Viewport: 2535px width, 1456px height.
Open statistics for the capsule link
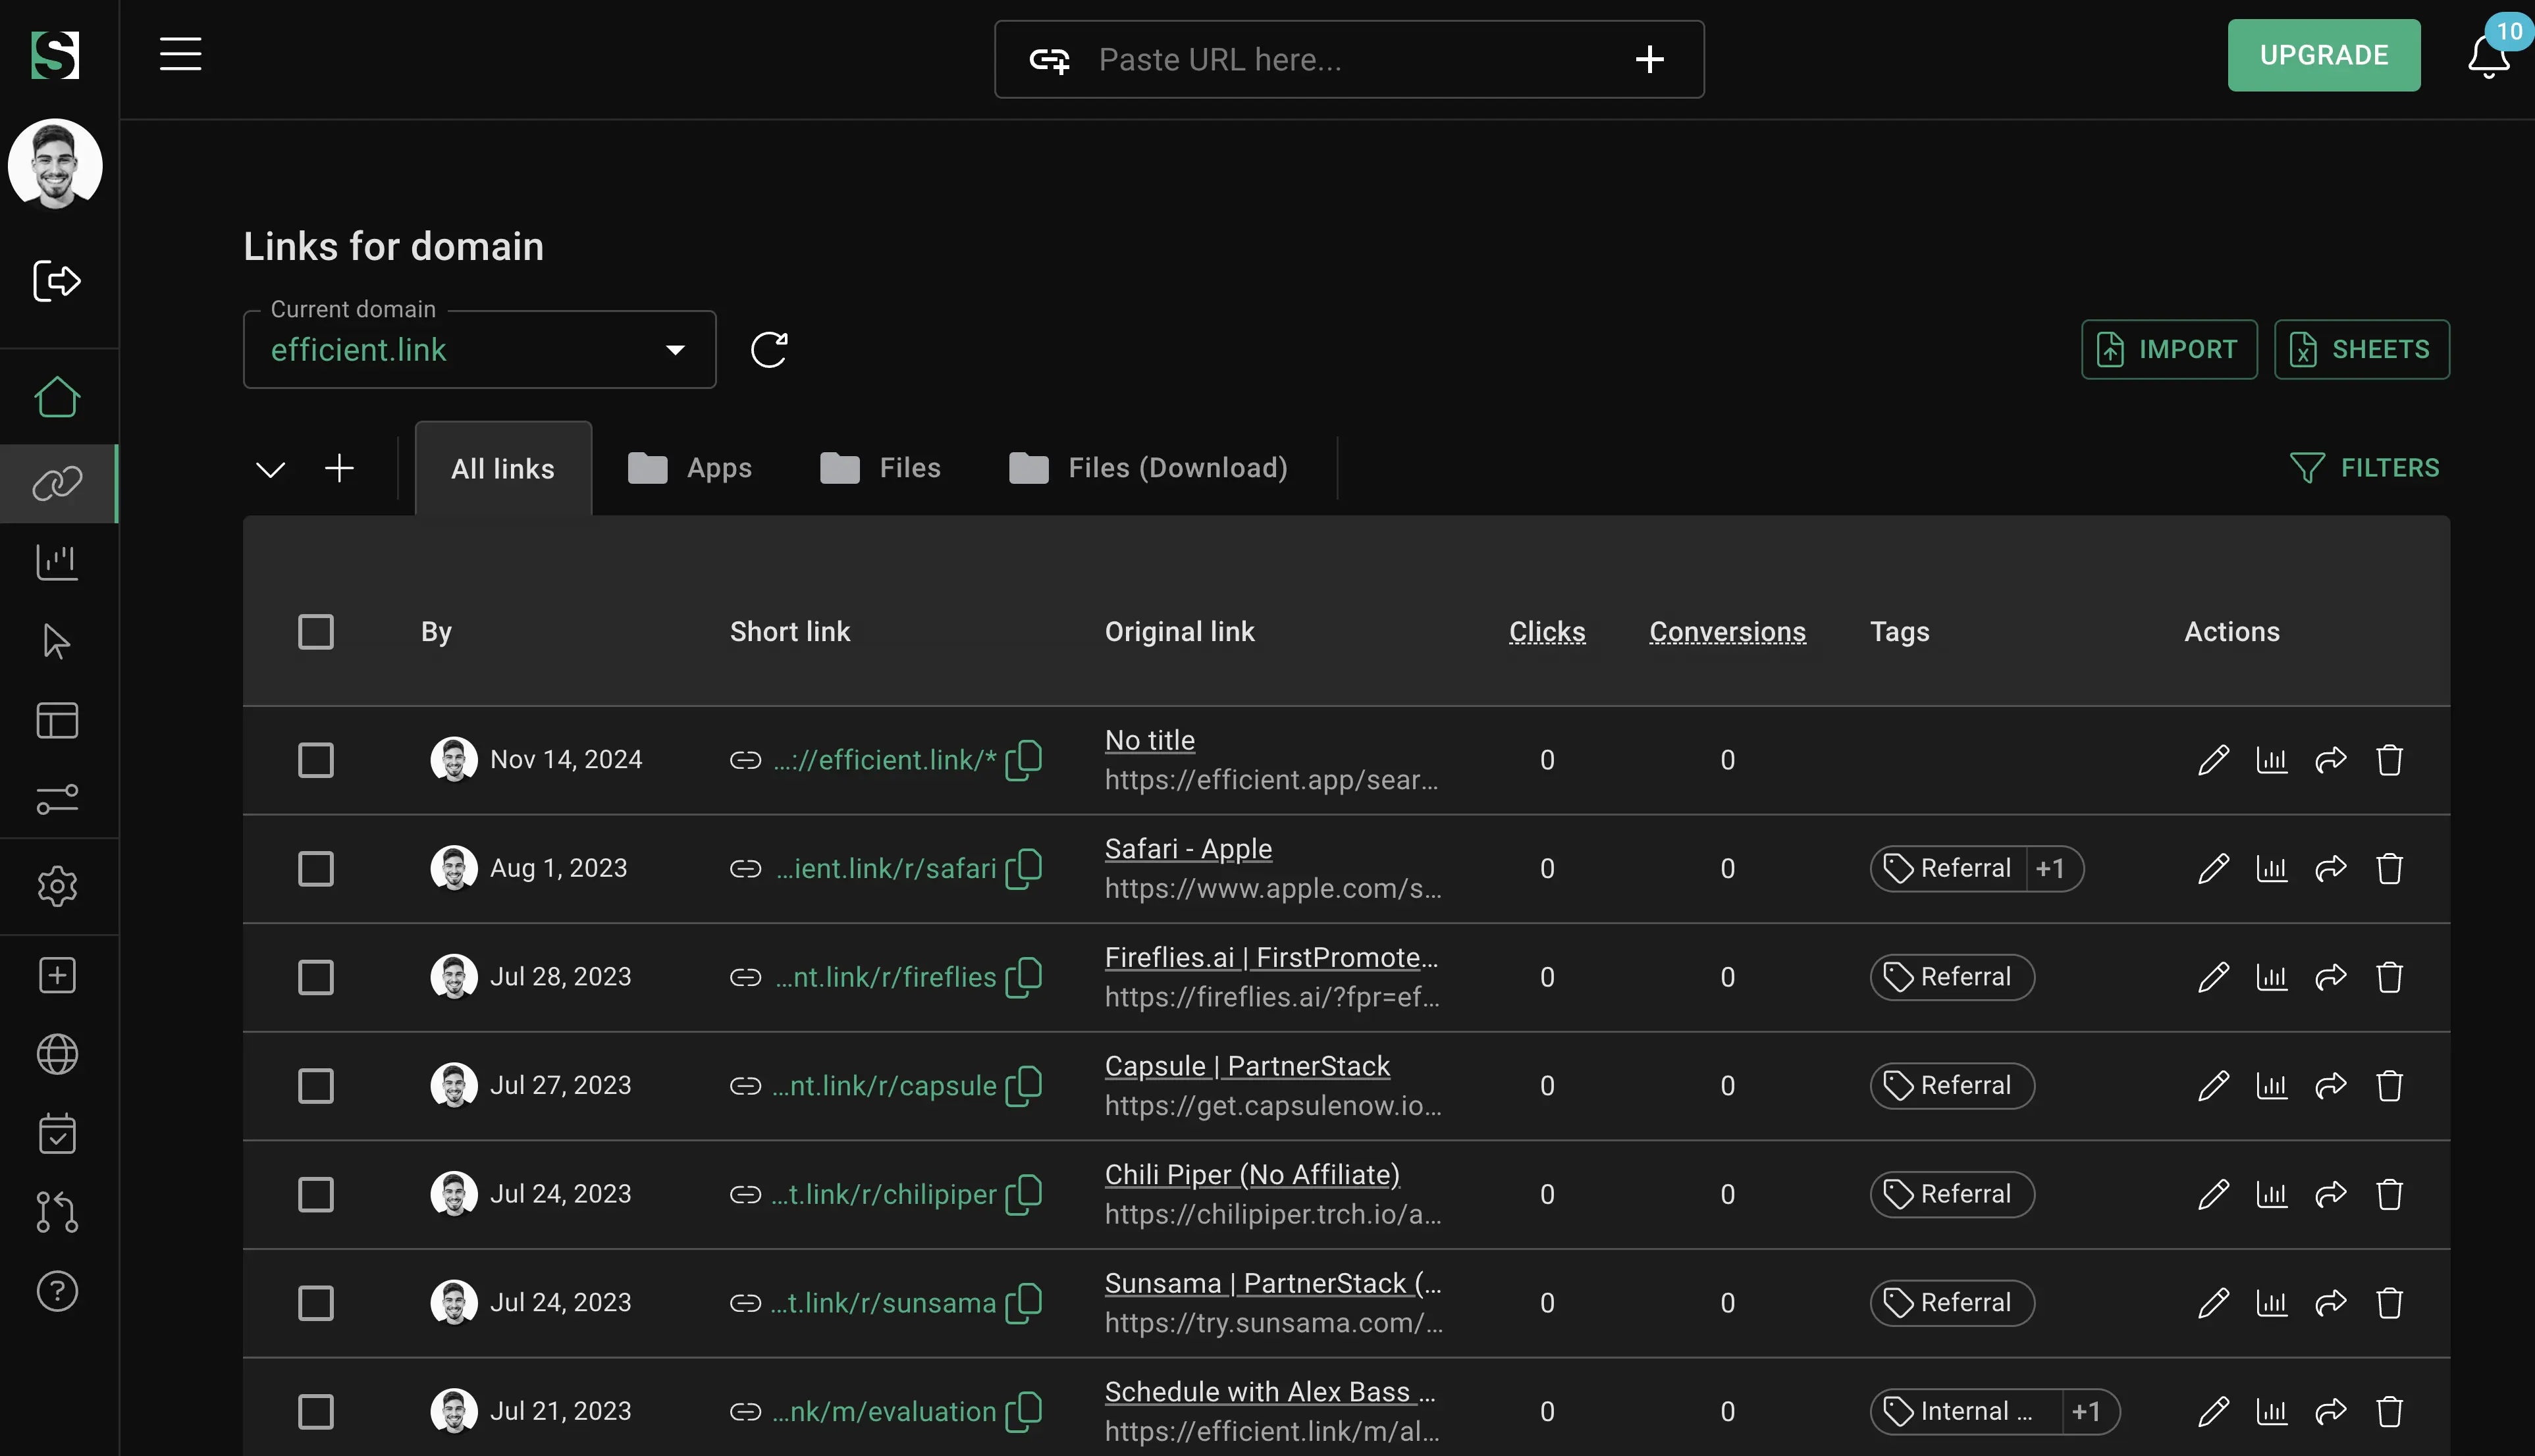pyautogui.click(x=2271, y=1085)
